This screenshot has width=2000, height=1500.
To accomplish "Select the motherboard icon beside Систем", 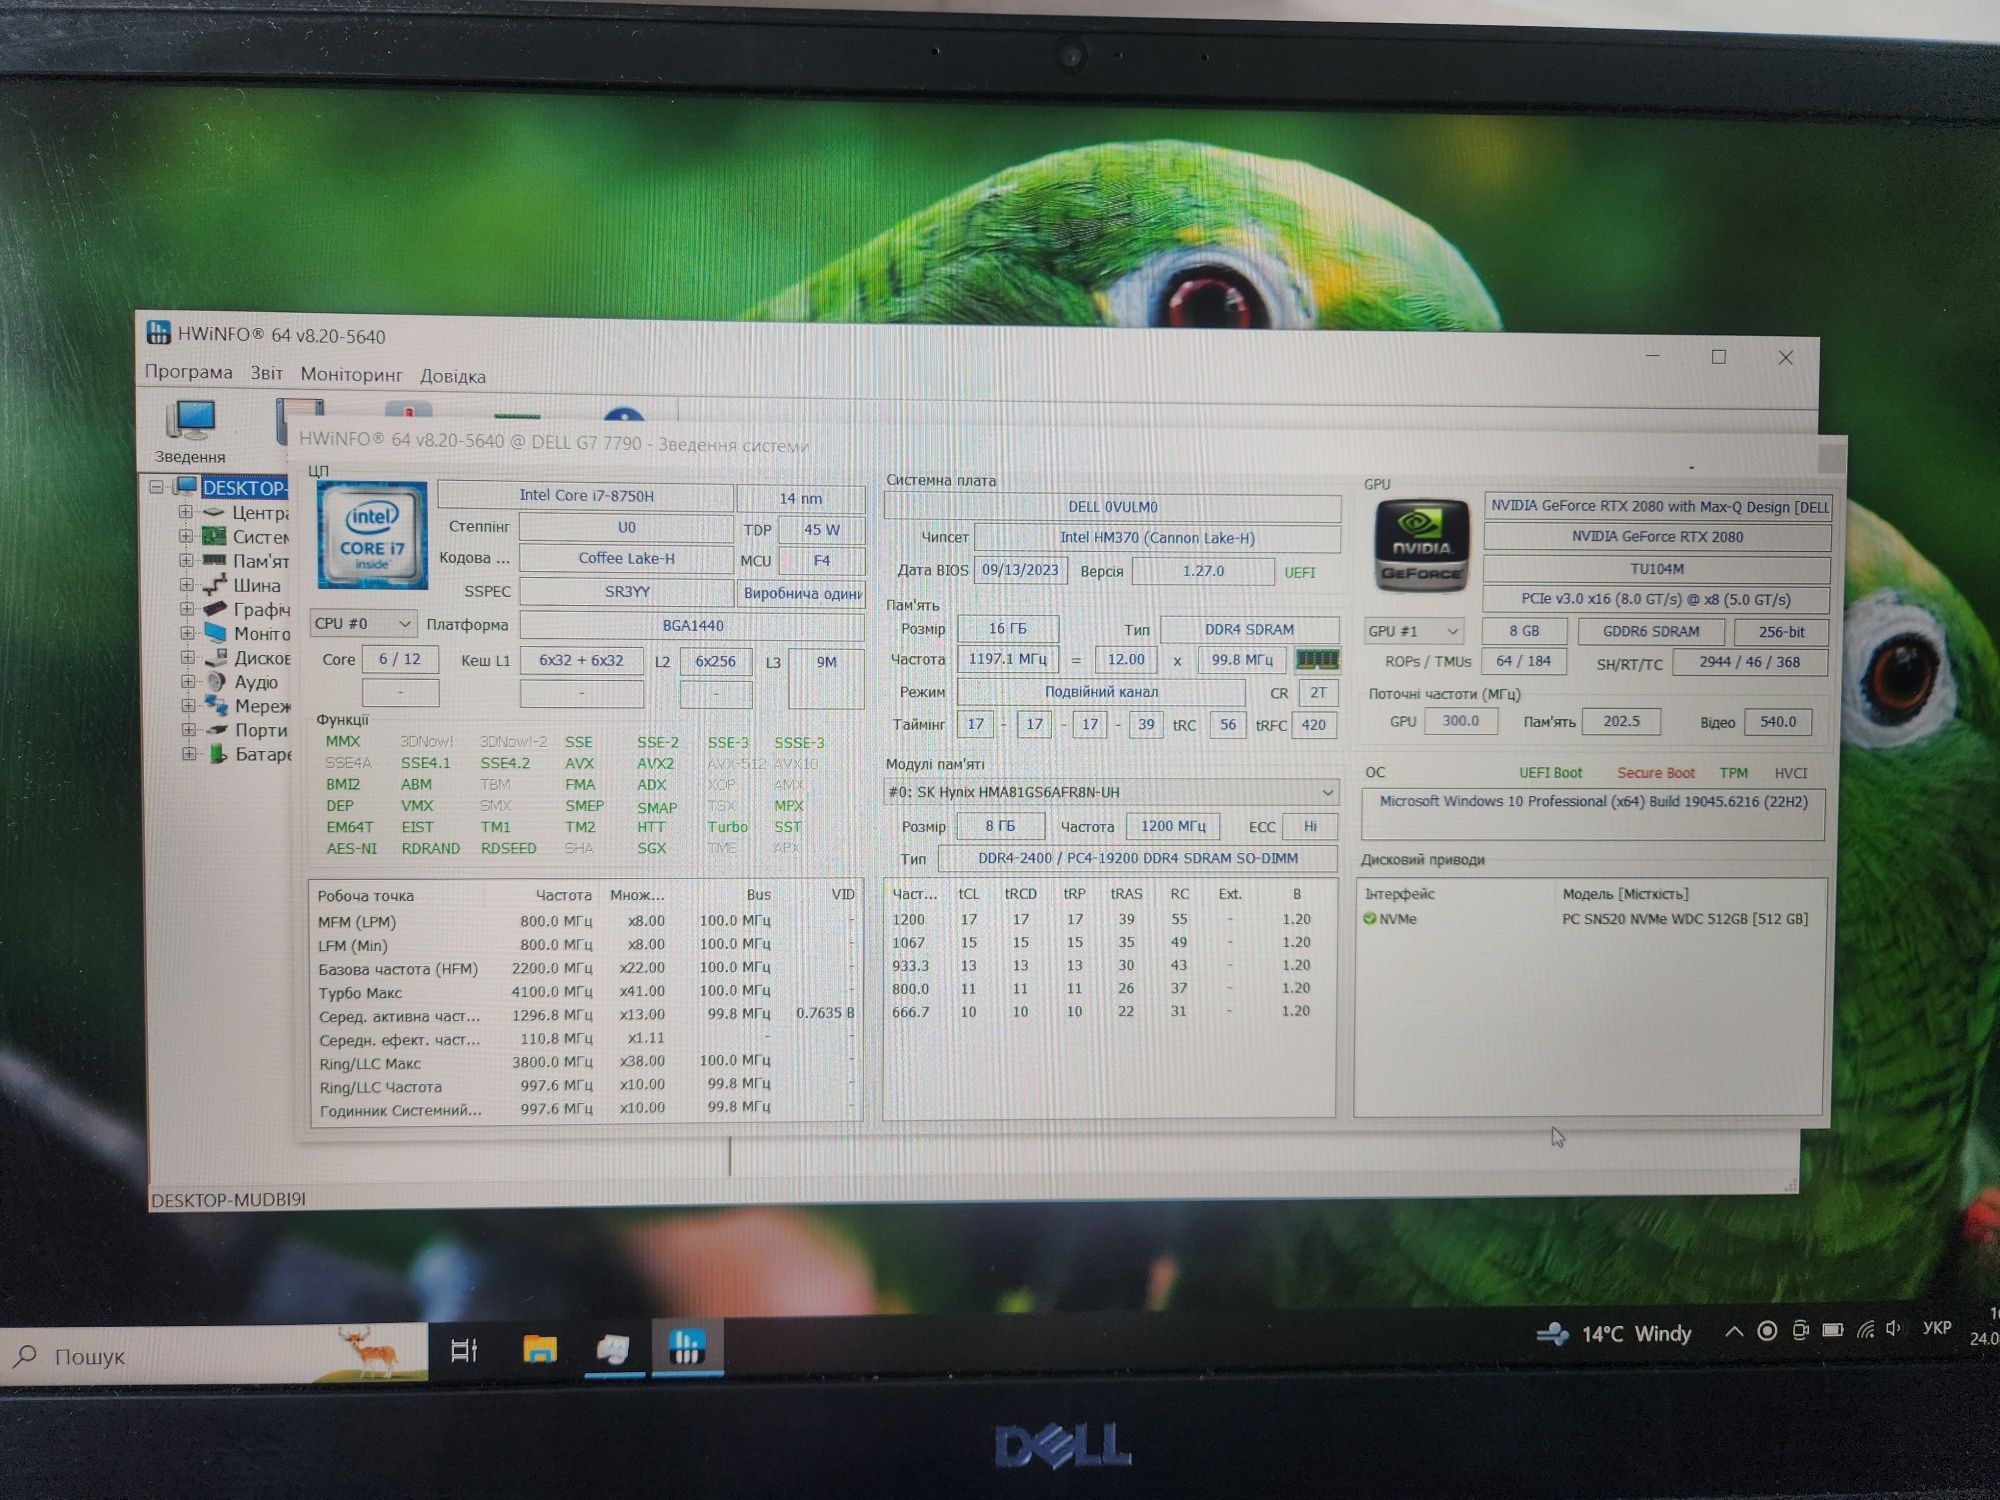I will (x=214, y=536).
